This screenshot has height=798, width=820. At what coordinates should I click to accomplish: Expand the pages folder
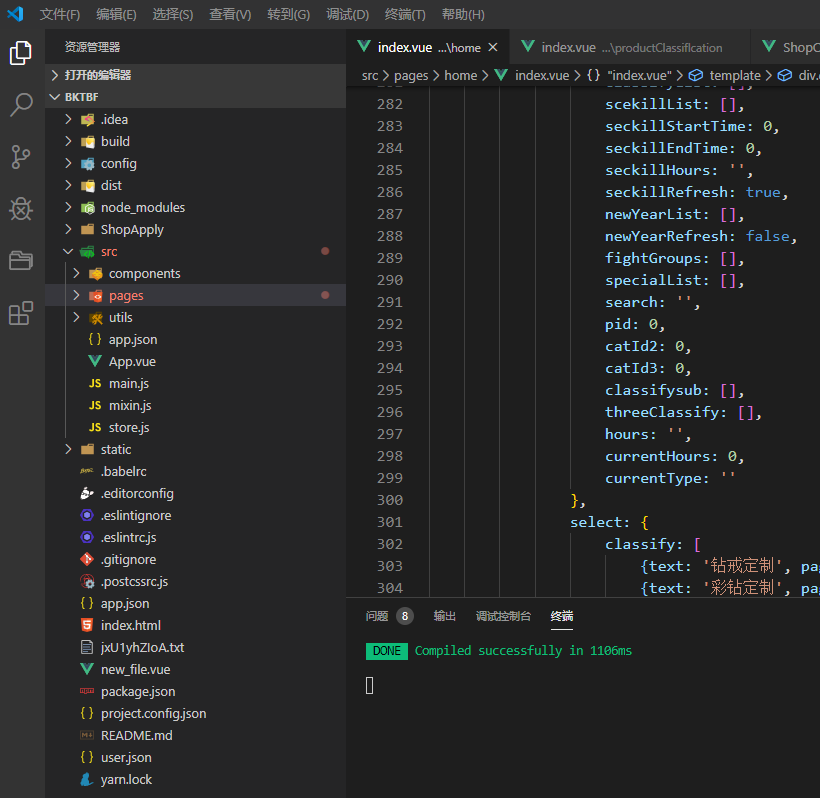click(76, 295)
